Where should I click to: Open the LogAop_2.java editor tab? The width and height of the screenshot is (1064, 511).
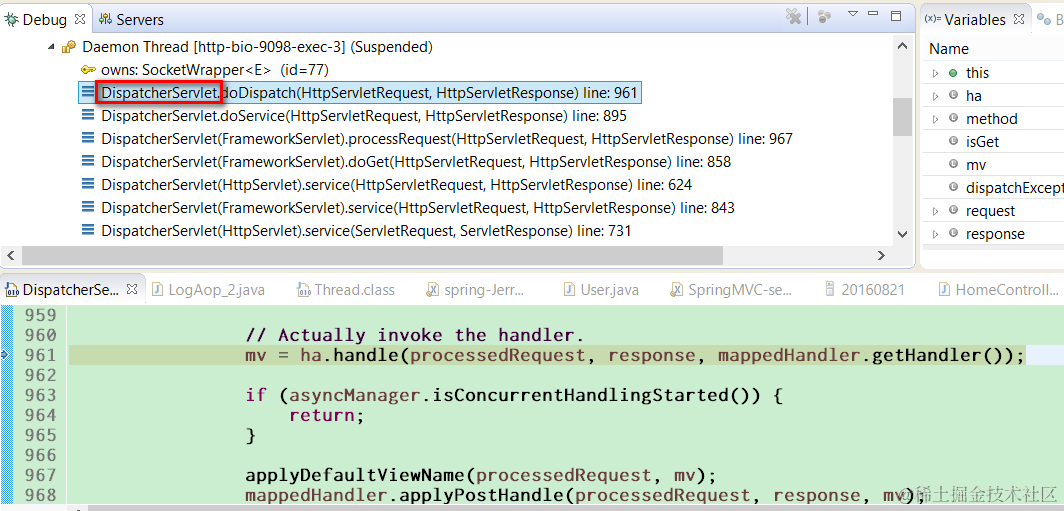(x=208, y=290)
